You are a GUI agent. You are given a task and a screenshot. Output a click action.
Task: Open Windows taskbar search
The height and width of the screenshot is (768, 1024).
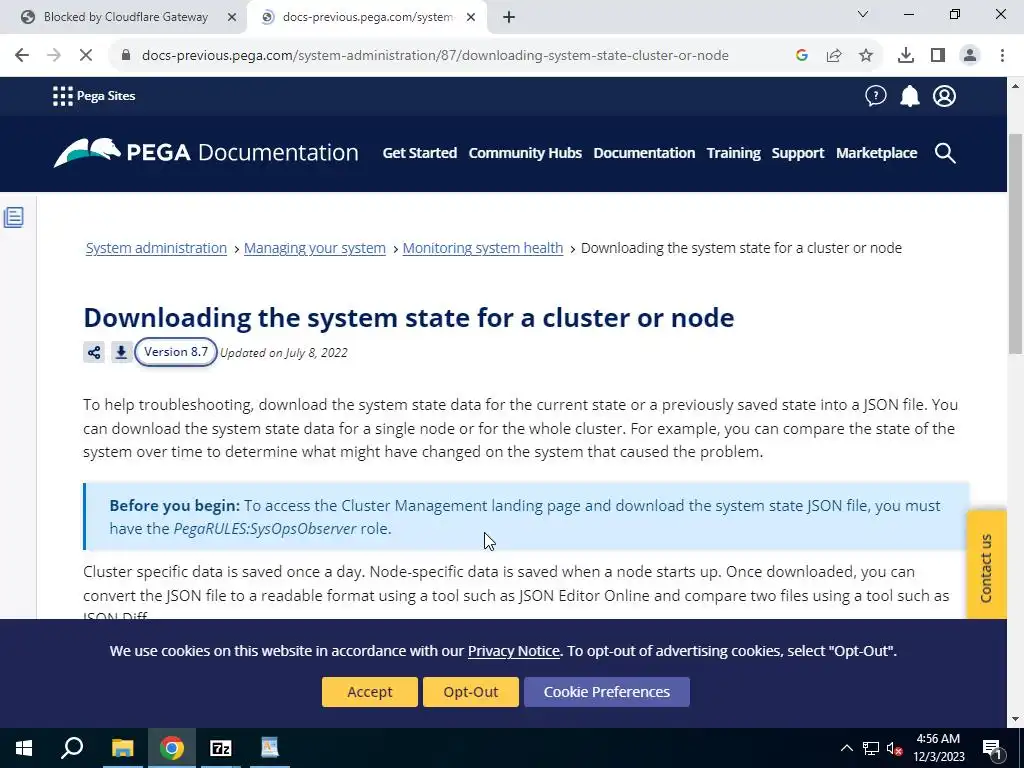[72, 748]
